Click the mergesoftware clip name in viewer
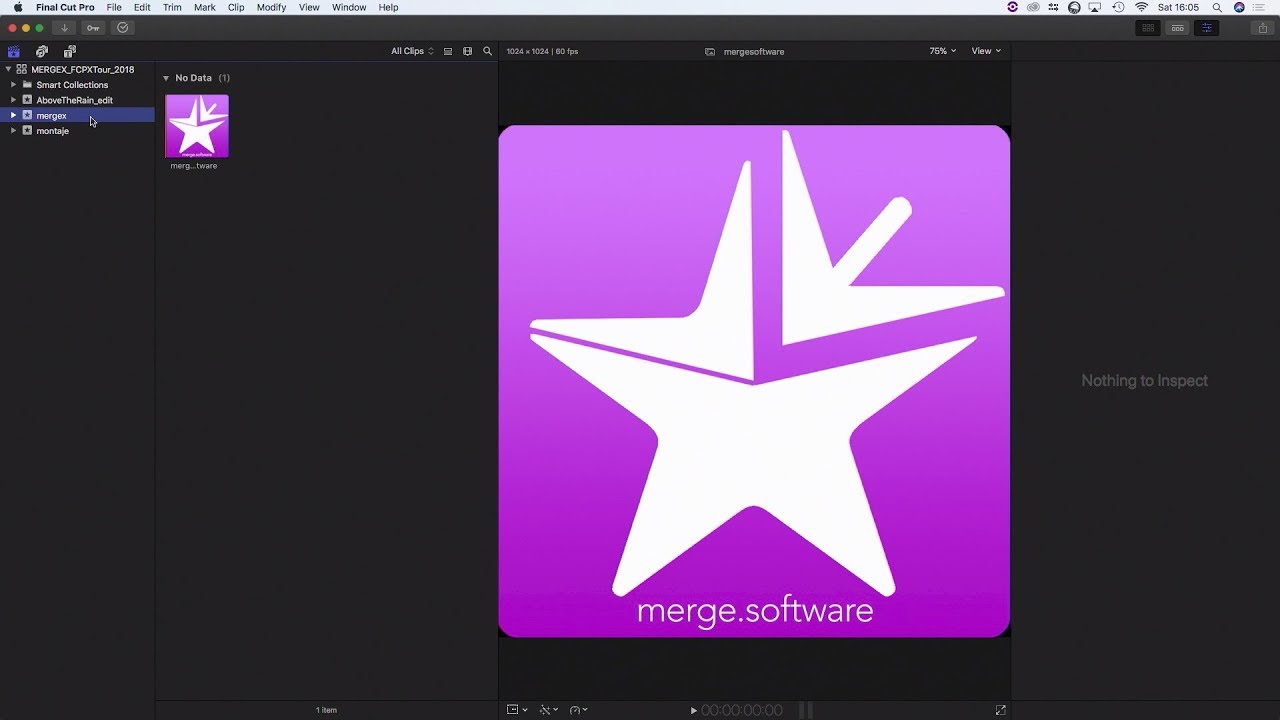The image size is (1280, 720). pyautogui.click(x=753, y=52)
